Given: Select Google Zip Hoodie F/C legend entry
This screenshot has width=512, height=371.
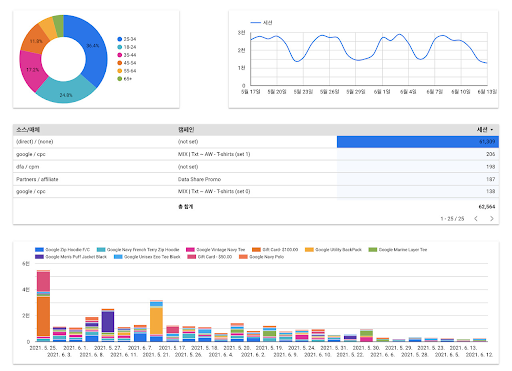Looking at the screenshot, I should click(63, 250).
